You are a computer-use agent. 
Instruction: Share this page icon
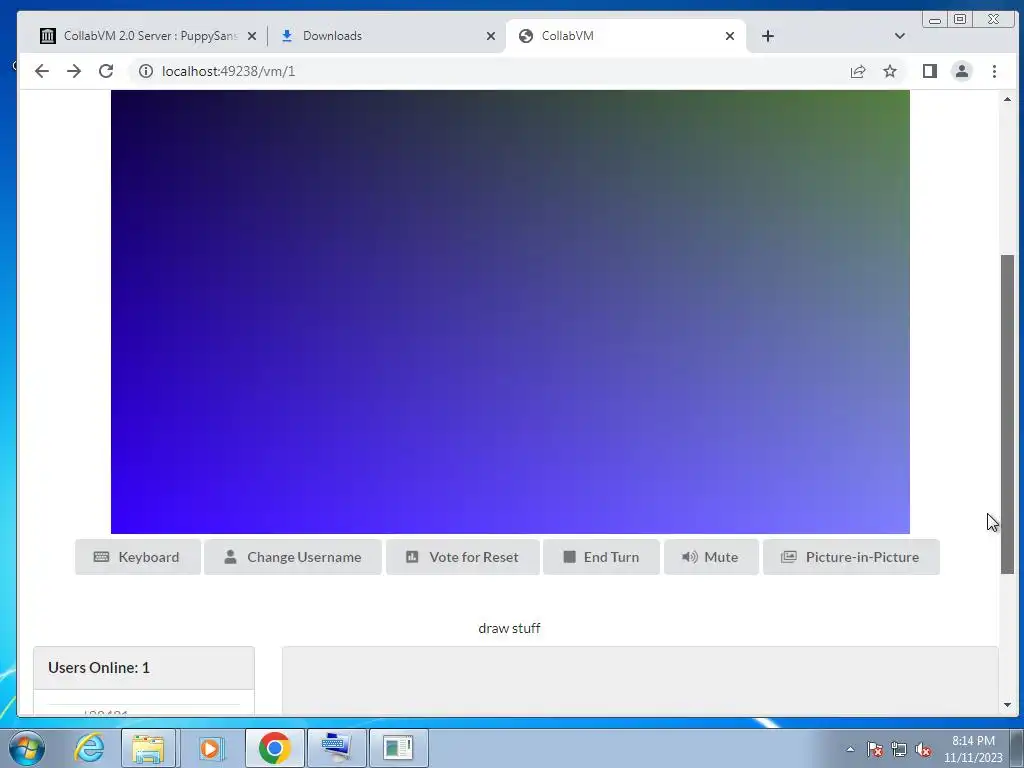click(x=858, y=71)
